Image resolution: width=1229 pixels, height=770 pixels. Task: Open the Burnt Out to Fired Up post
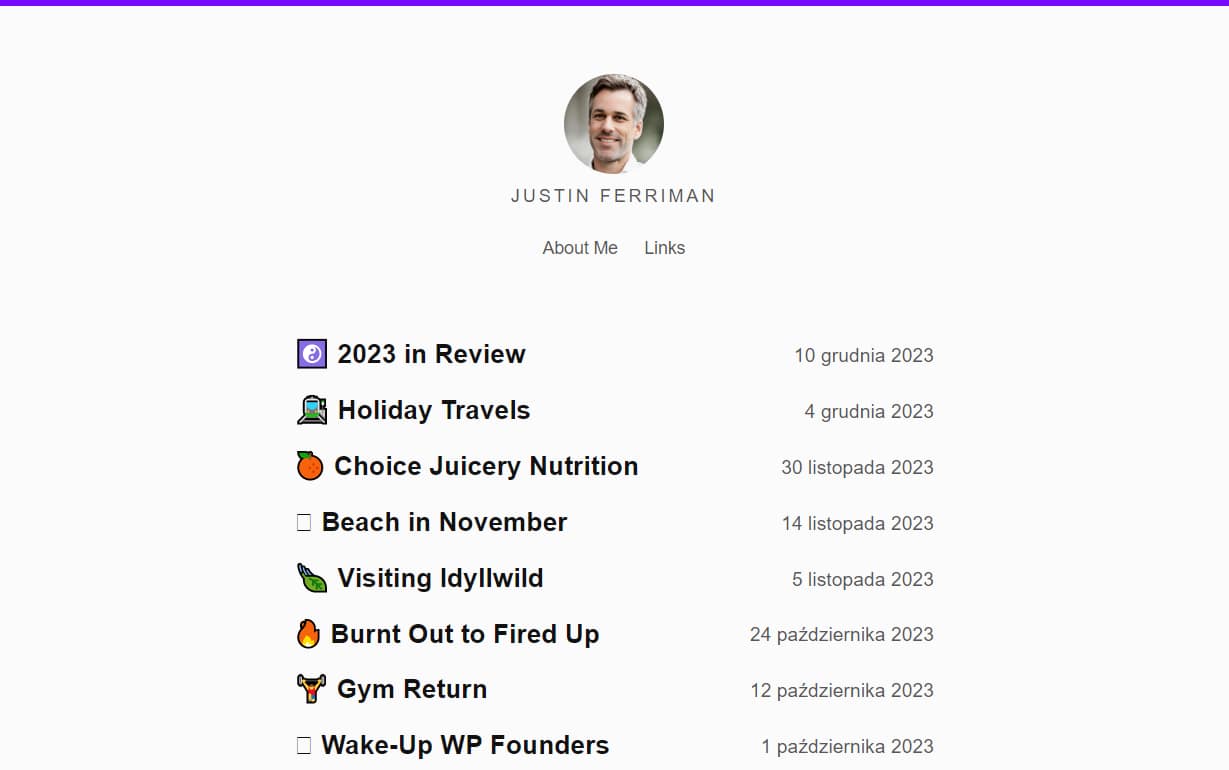[465, 634]
